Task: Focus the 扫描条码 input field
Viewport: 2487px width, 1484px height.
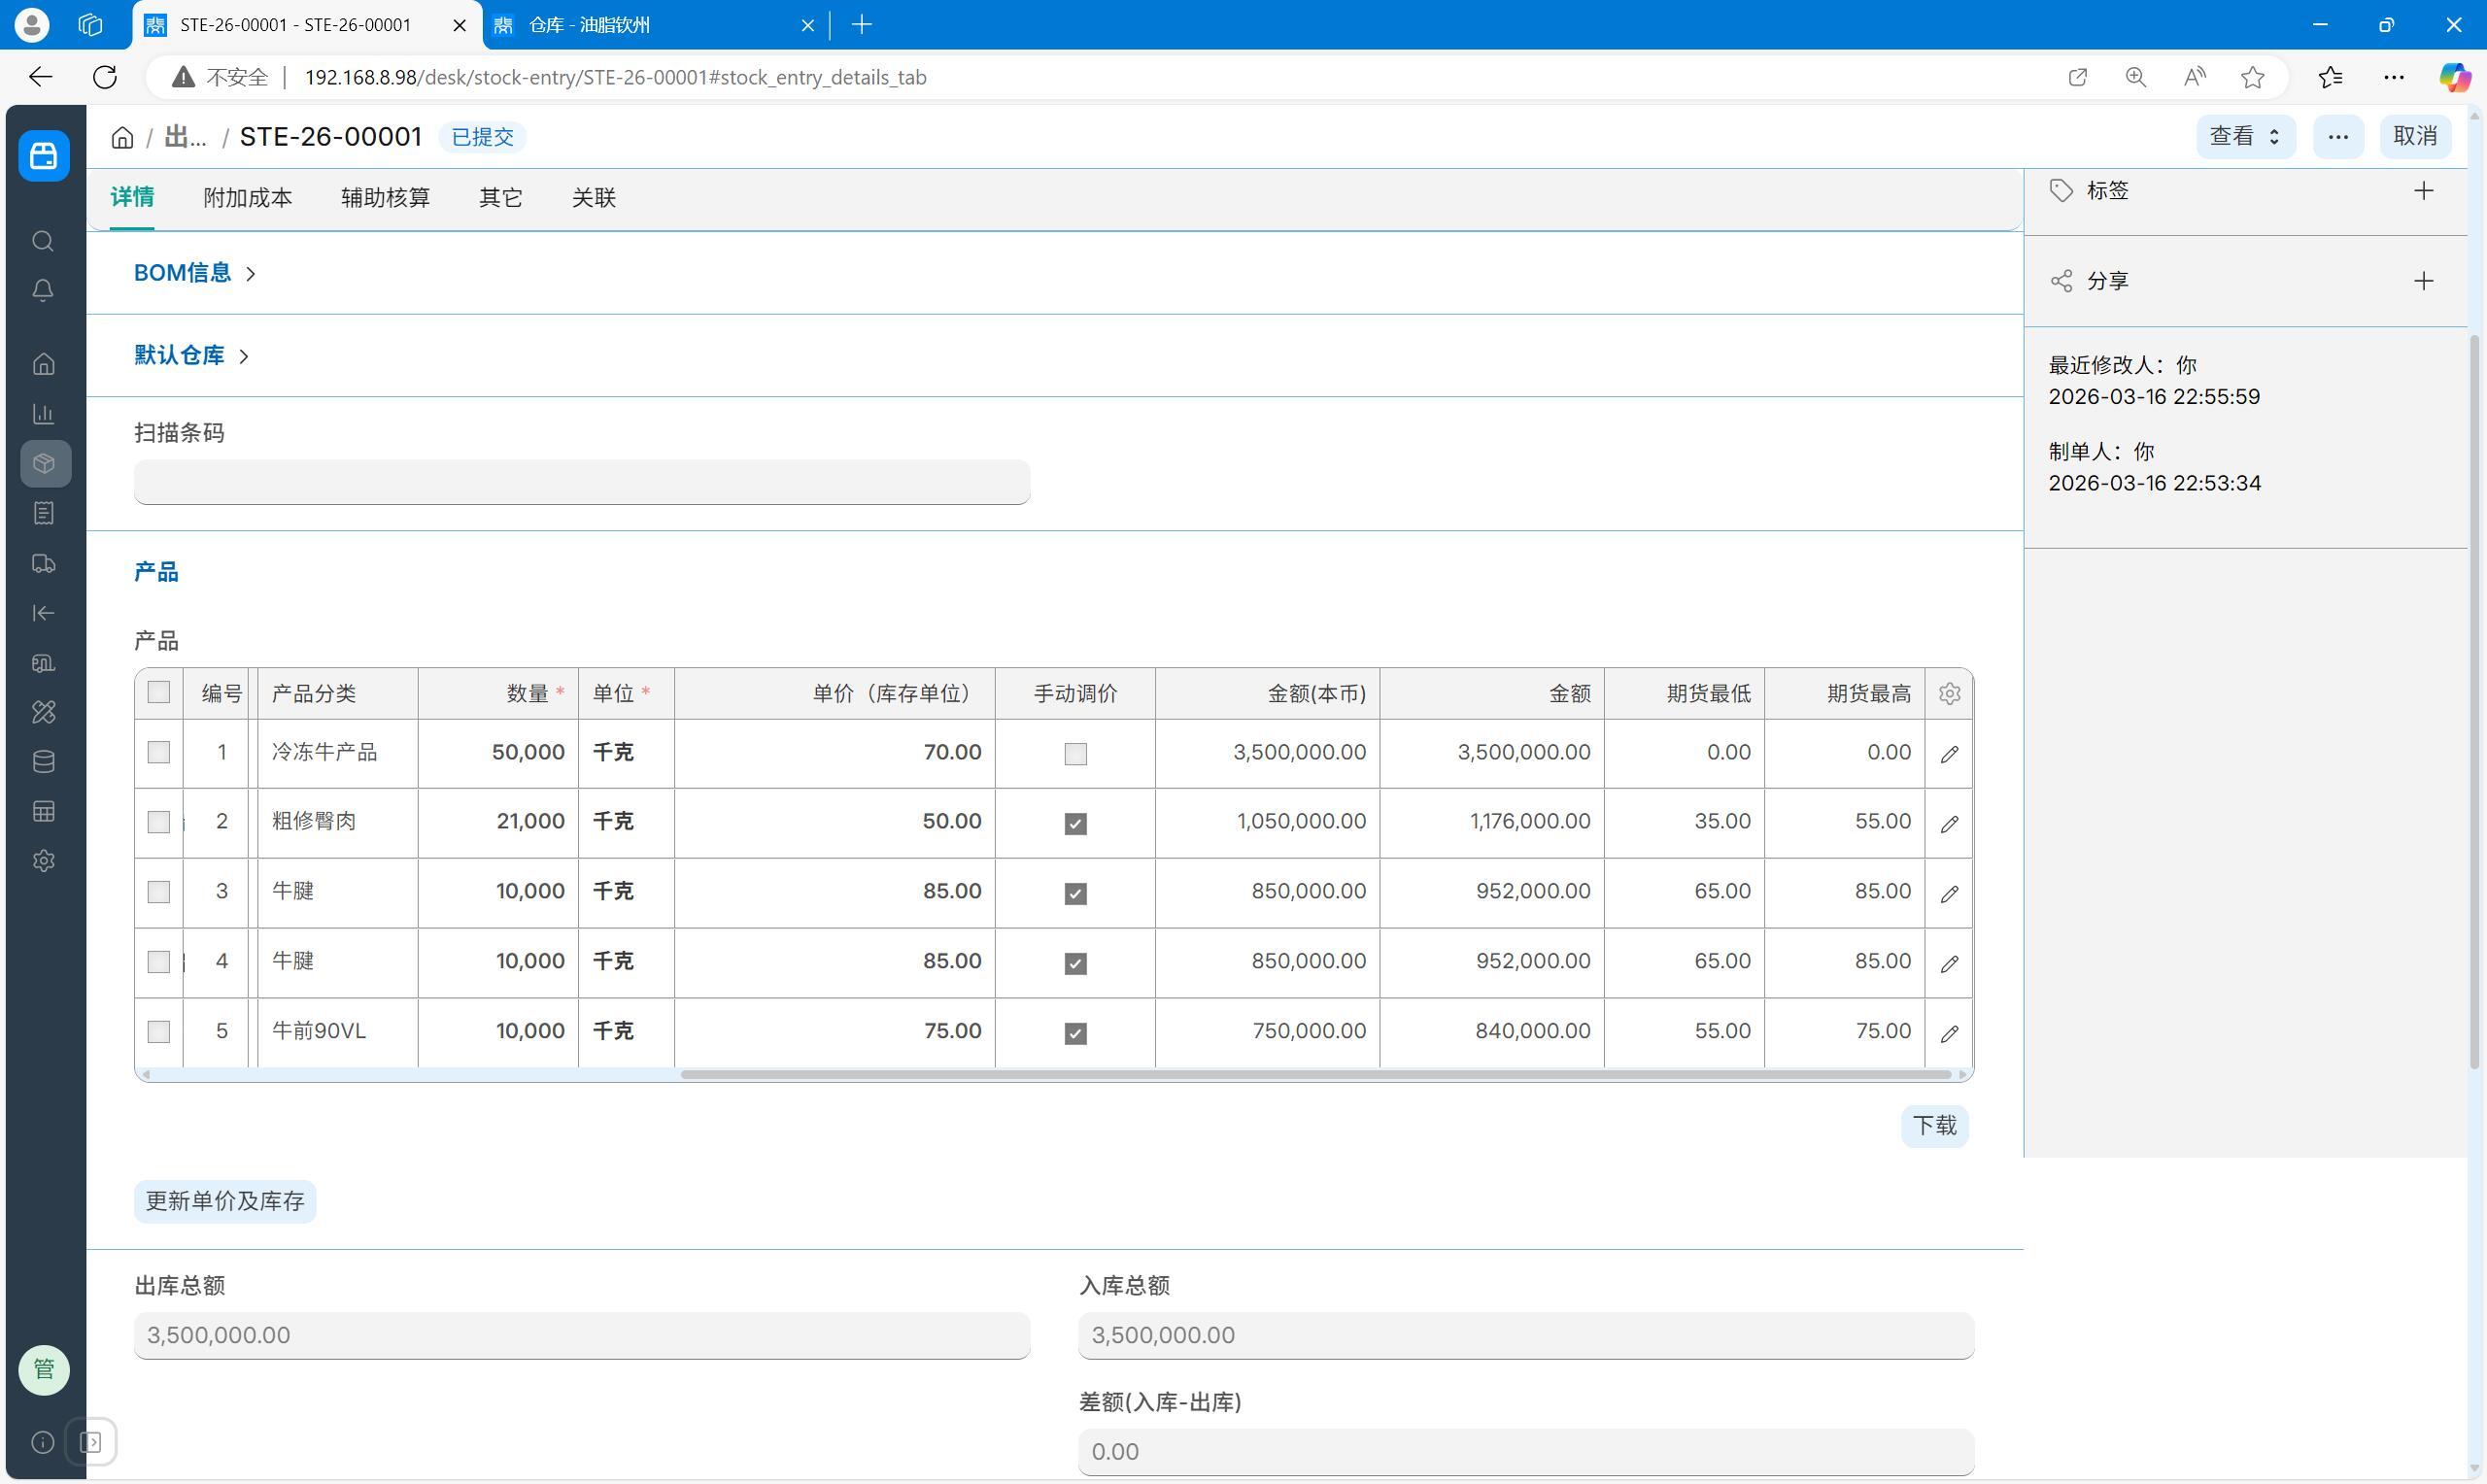Action: 582,482
